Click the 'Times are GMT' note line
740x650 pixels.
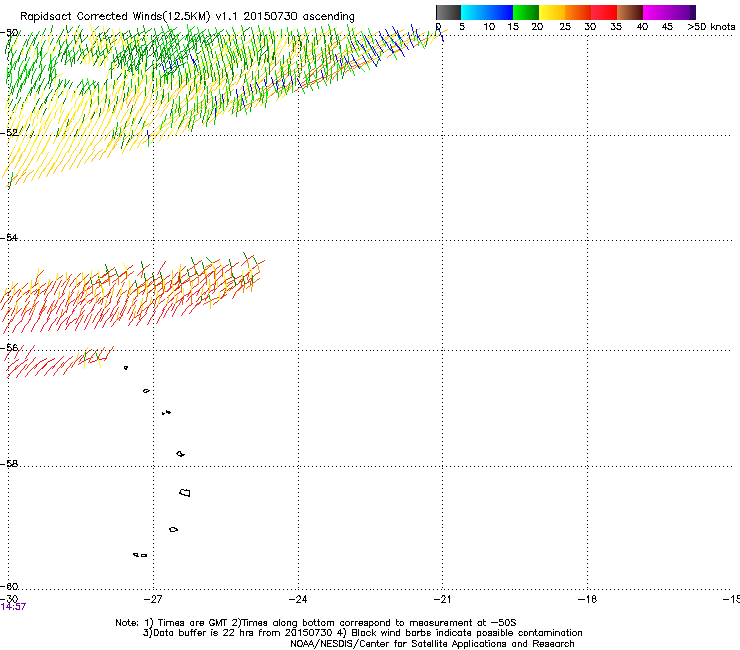[316, 623]
